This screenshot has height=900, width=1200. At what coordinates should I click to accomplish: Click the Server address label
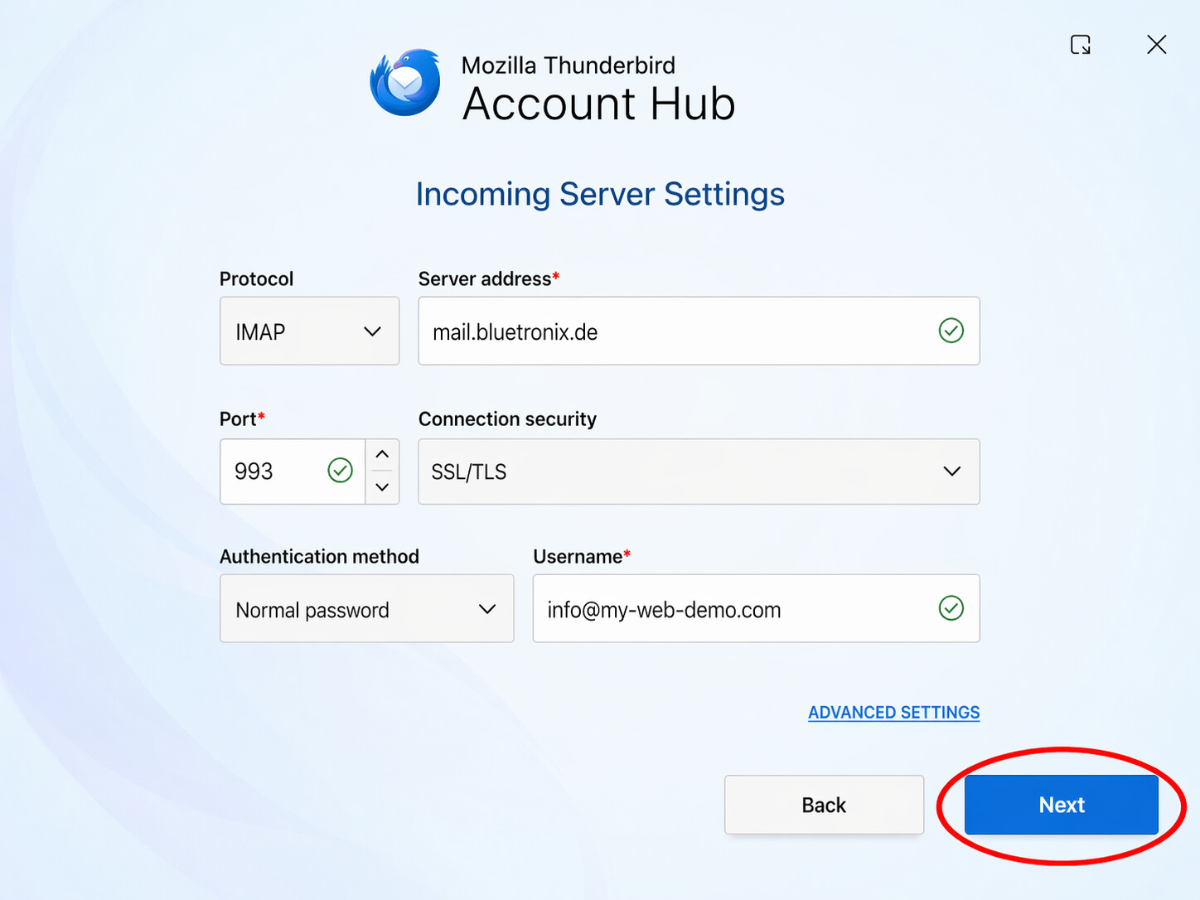pos(488,279)
